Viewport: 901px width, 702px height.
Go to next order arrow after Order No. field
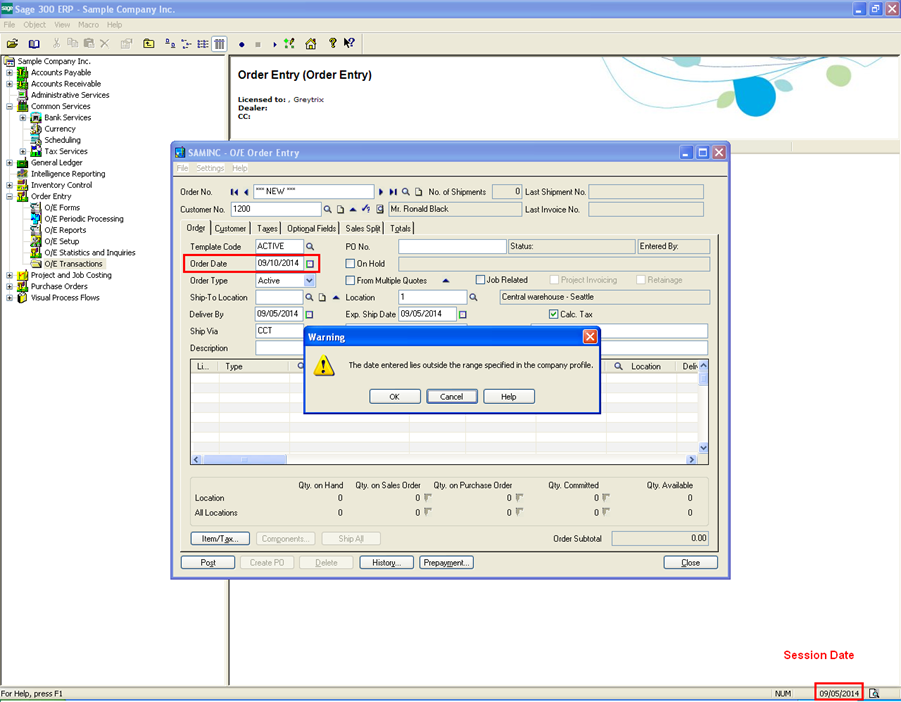click(380, 192)
